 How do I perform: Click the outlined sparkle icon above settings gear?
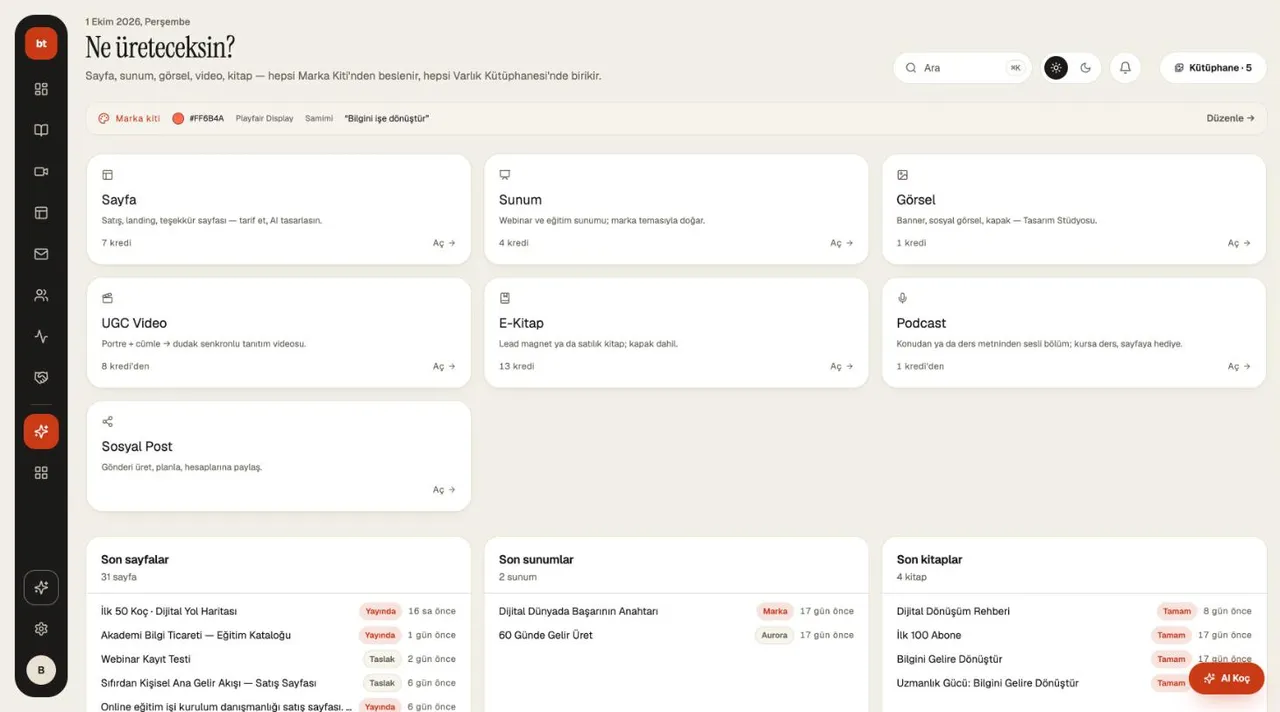point(41,588)
